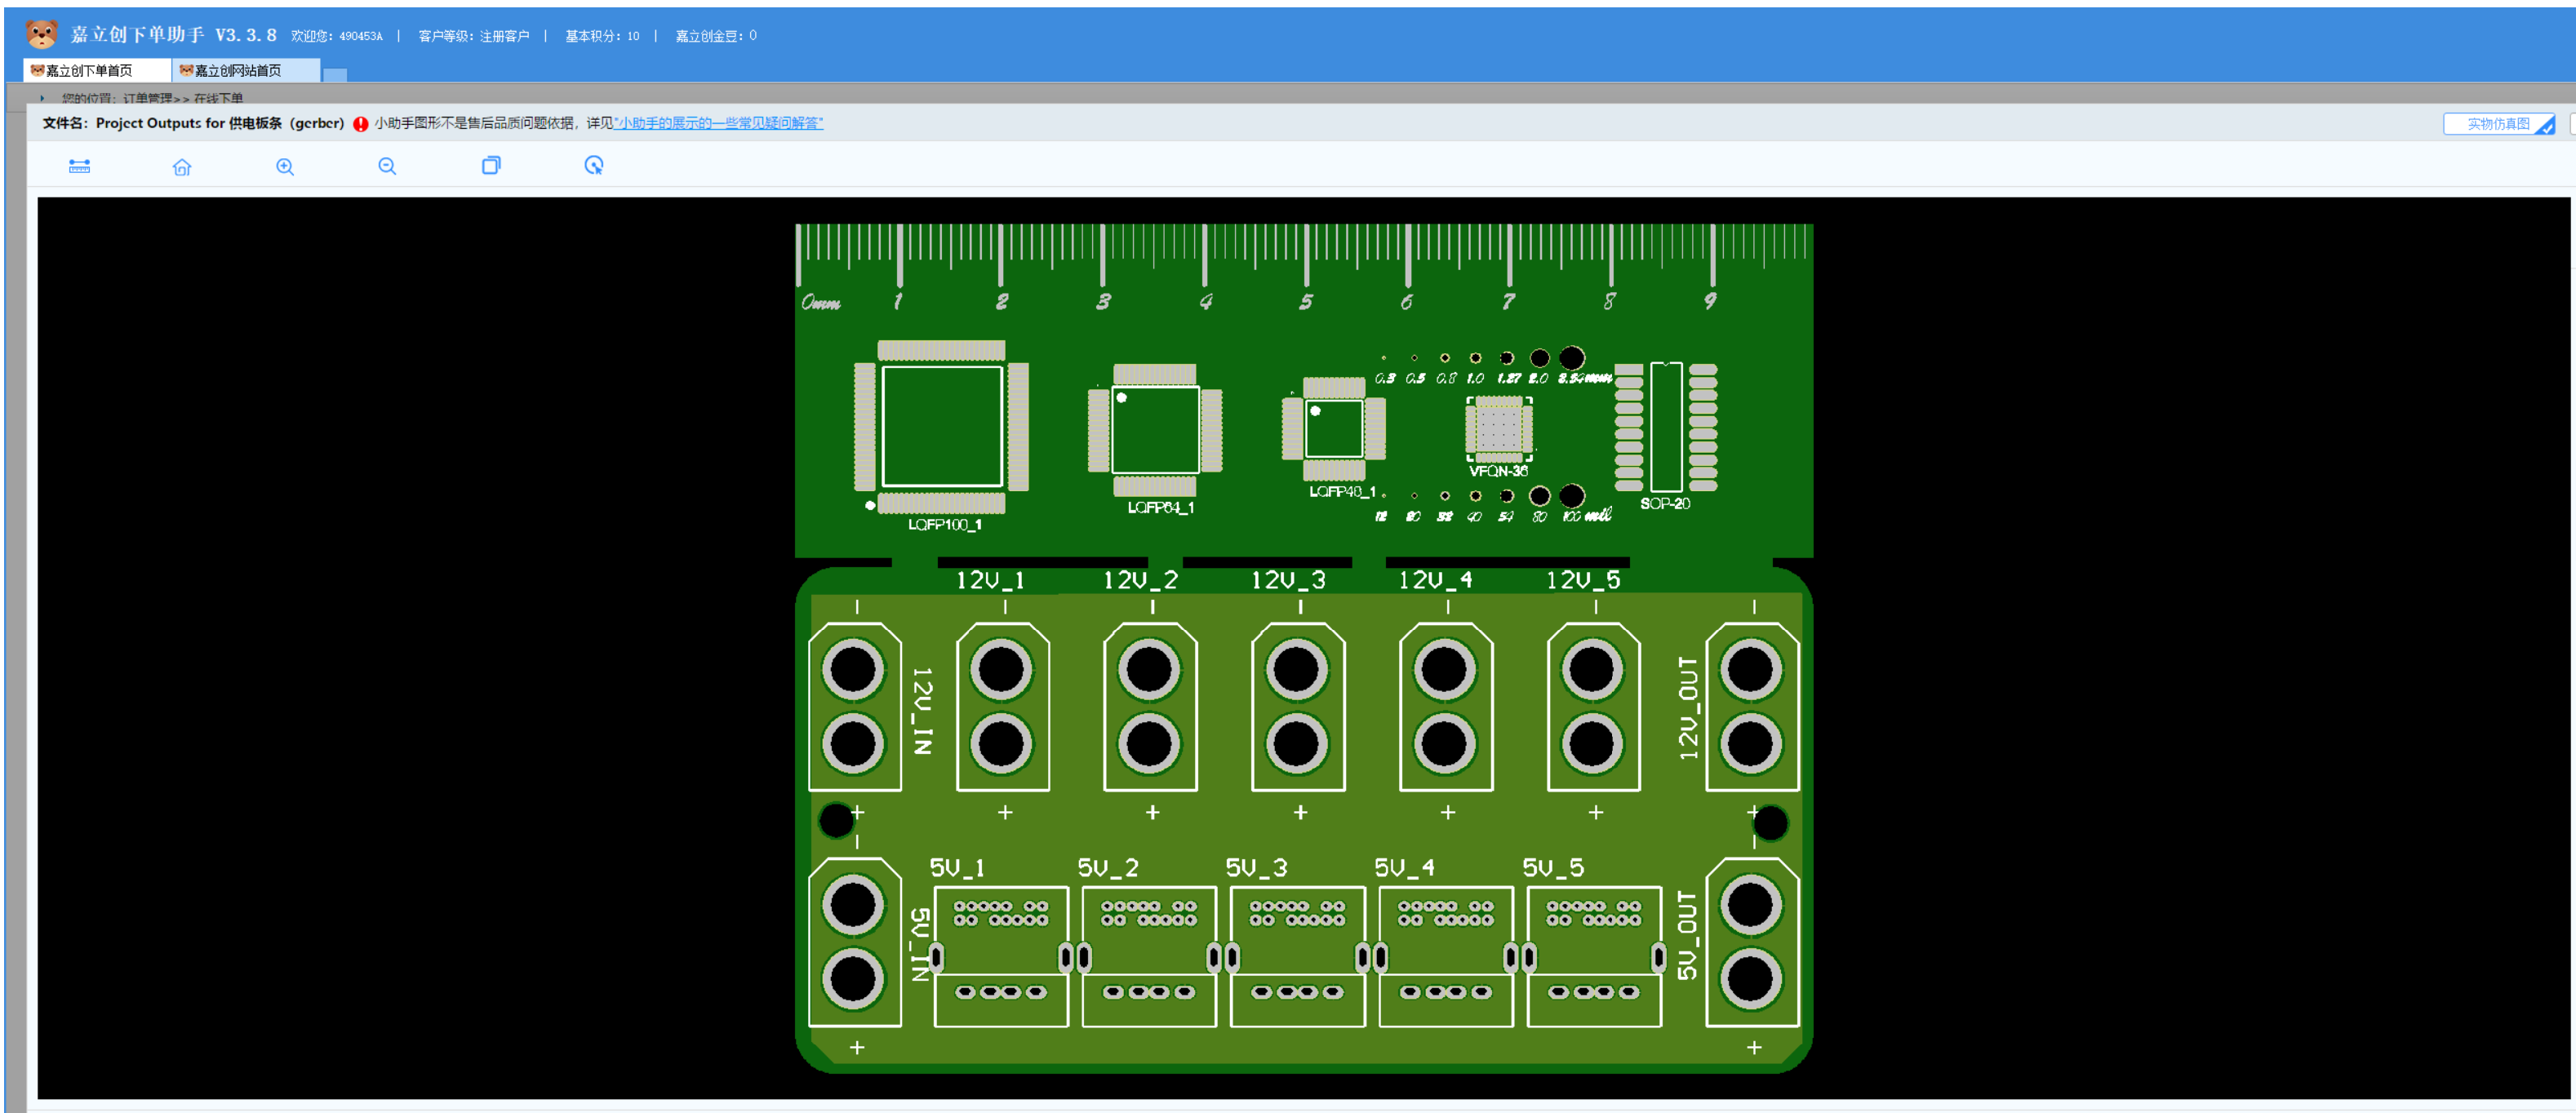Open 小助手的展示的一些常见疑问解答 link
This screenshot has width=2576, height=1113.
click(x=719, y=123)
